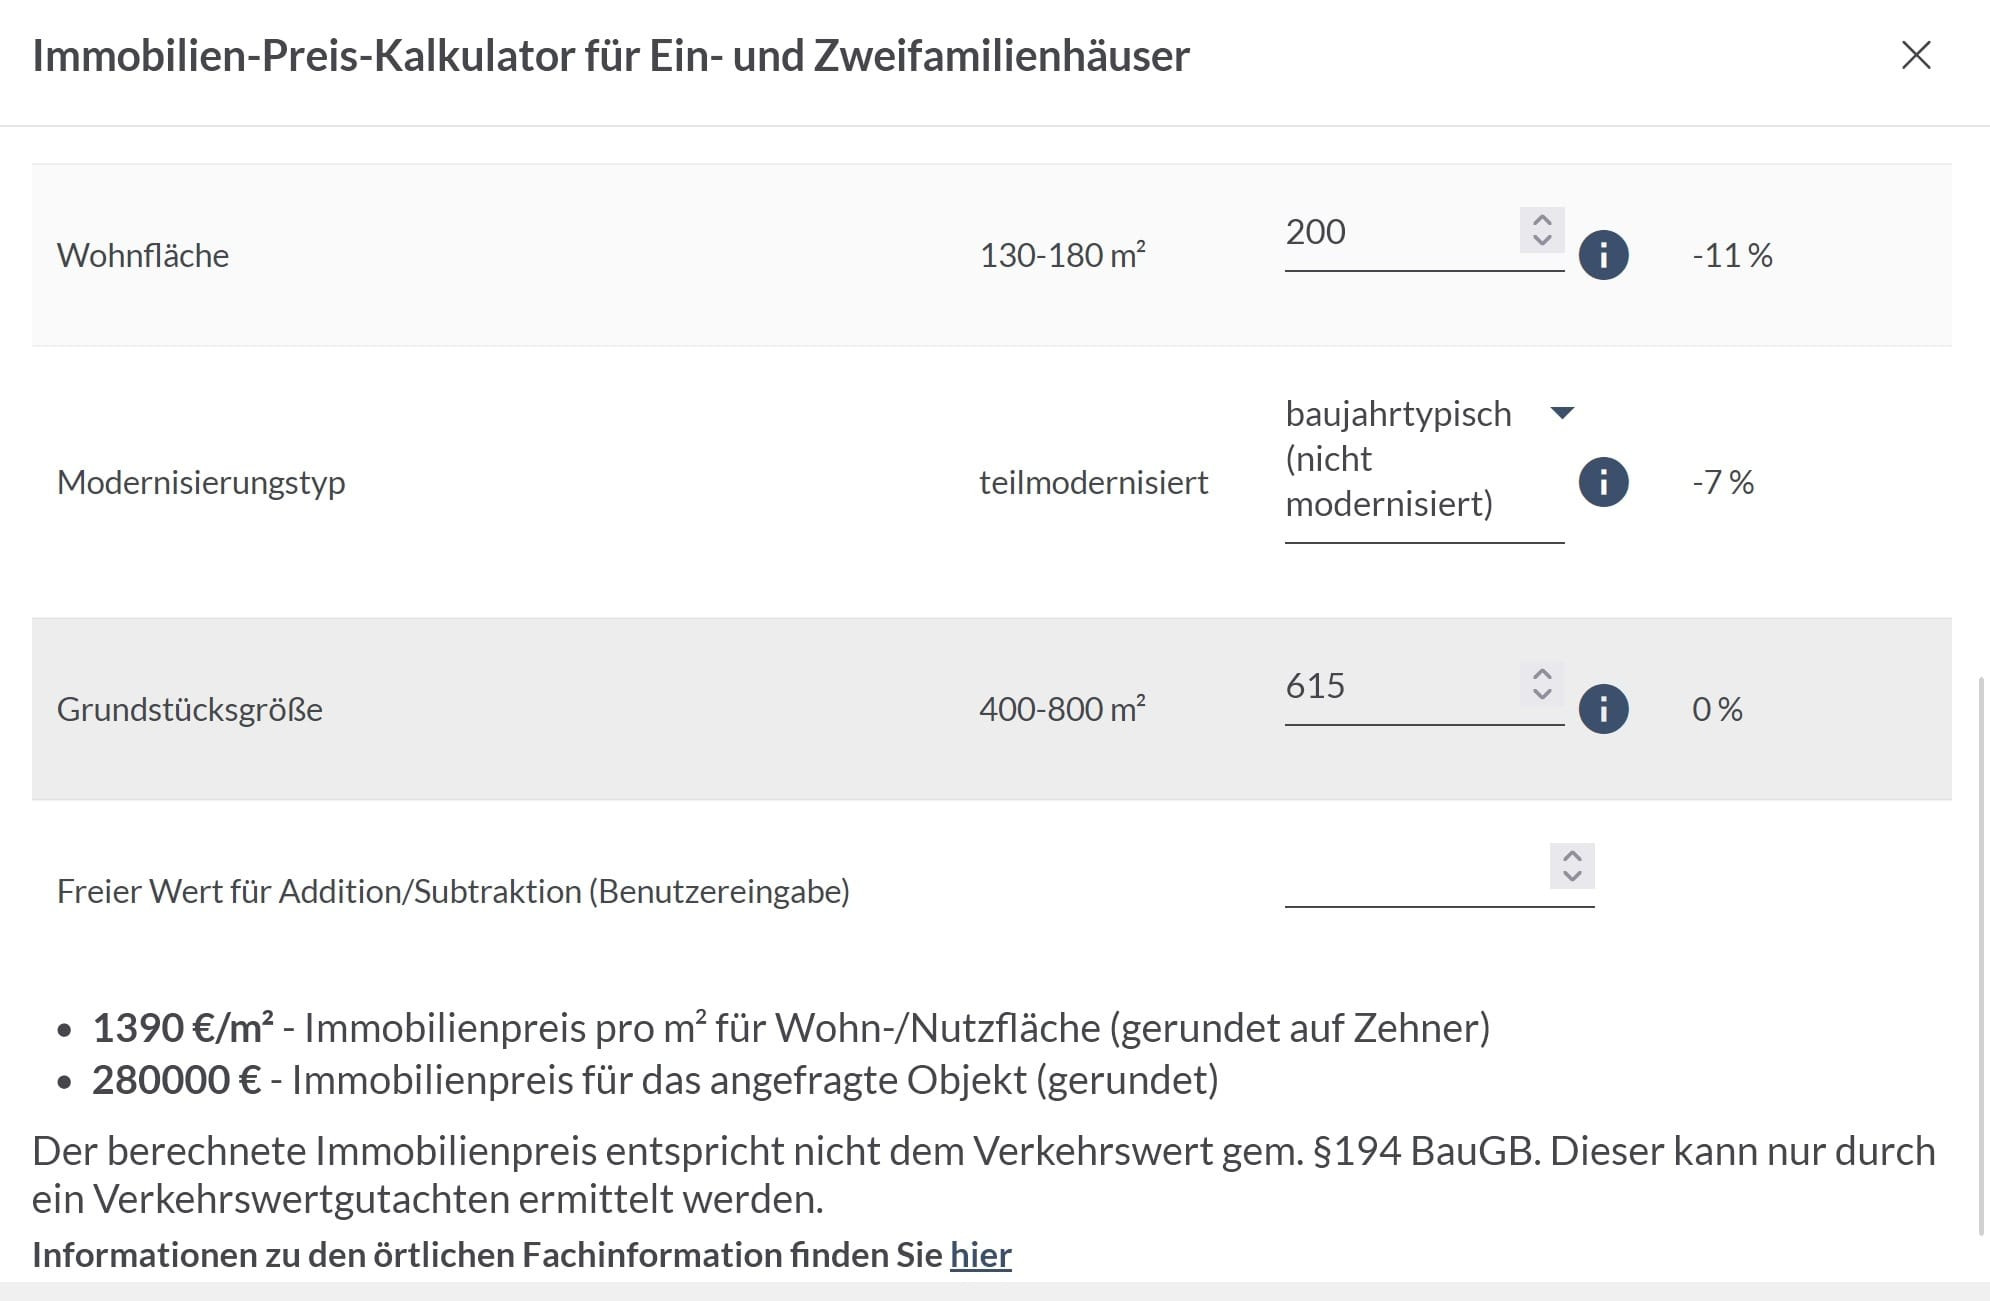Click the Wohnfläche row label
This screenshot has width=1990, height=1301.
tap(143, 256)
